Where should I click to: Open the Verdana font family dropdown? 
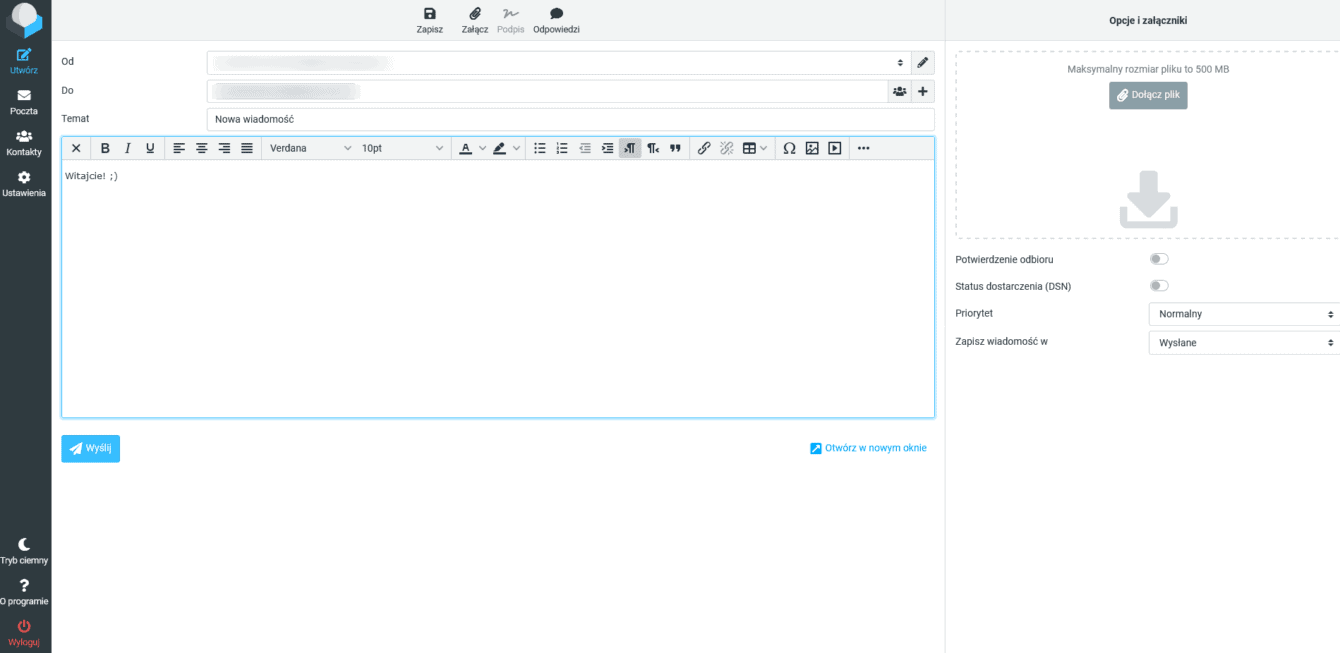(x=310, y=147)
